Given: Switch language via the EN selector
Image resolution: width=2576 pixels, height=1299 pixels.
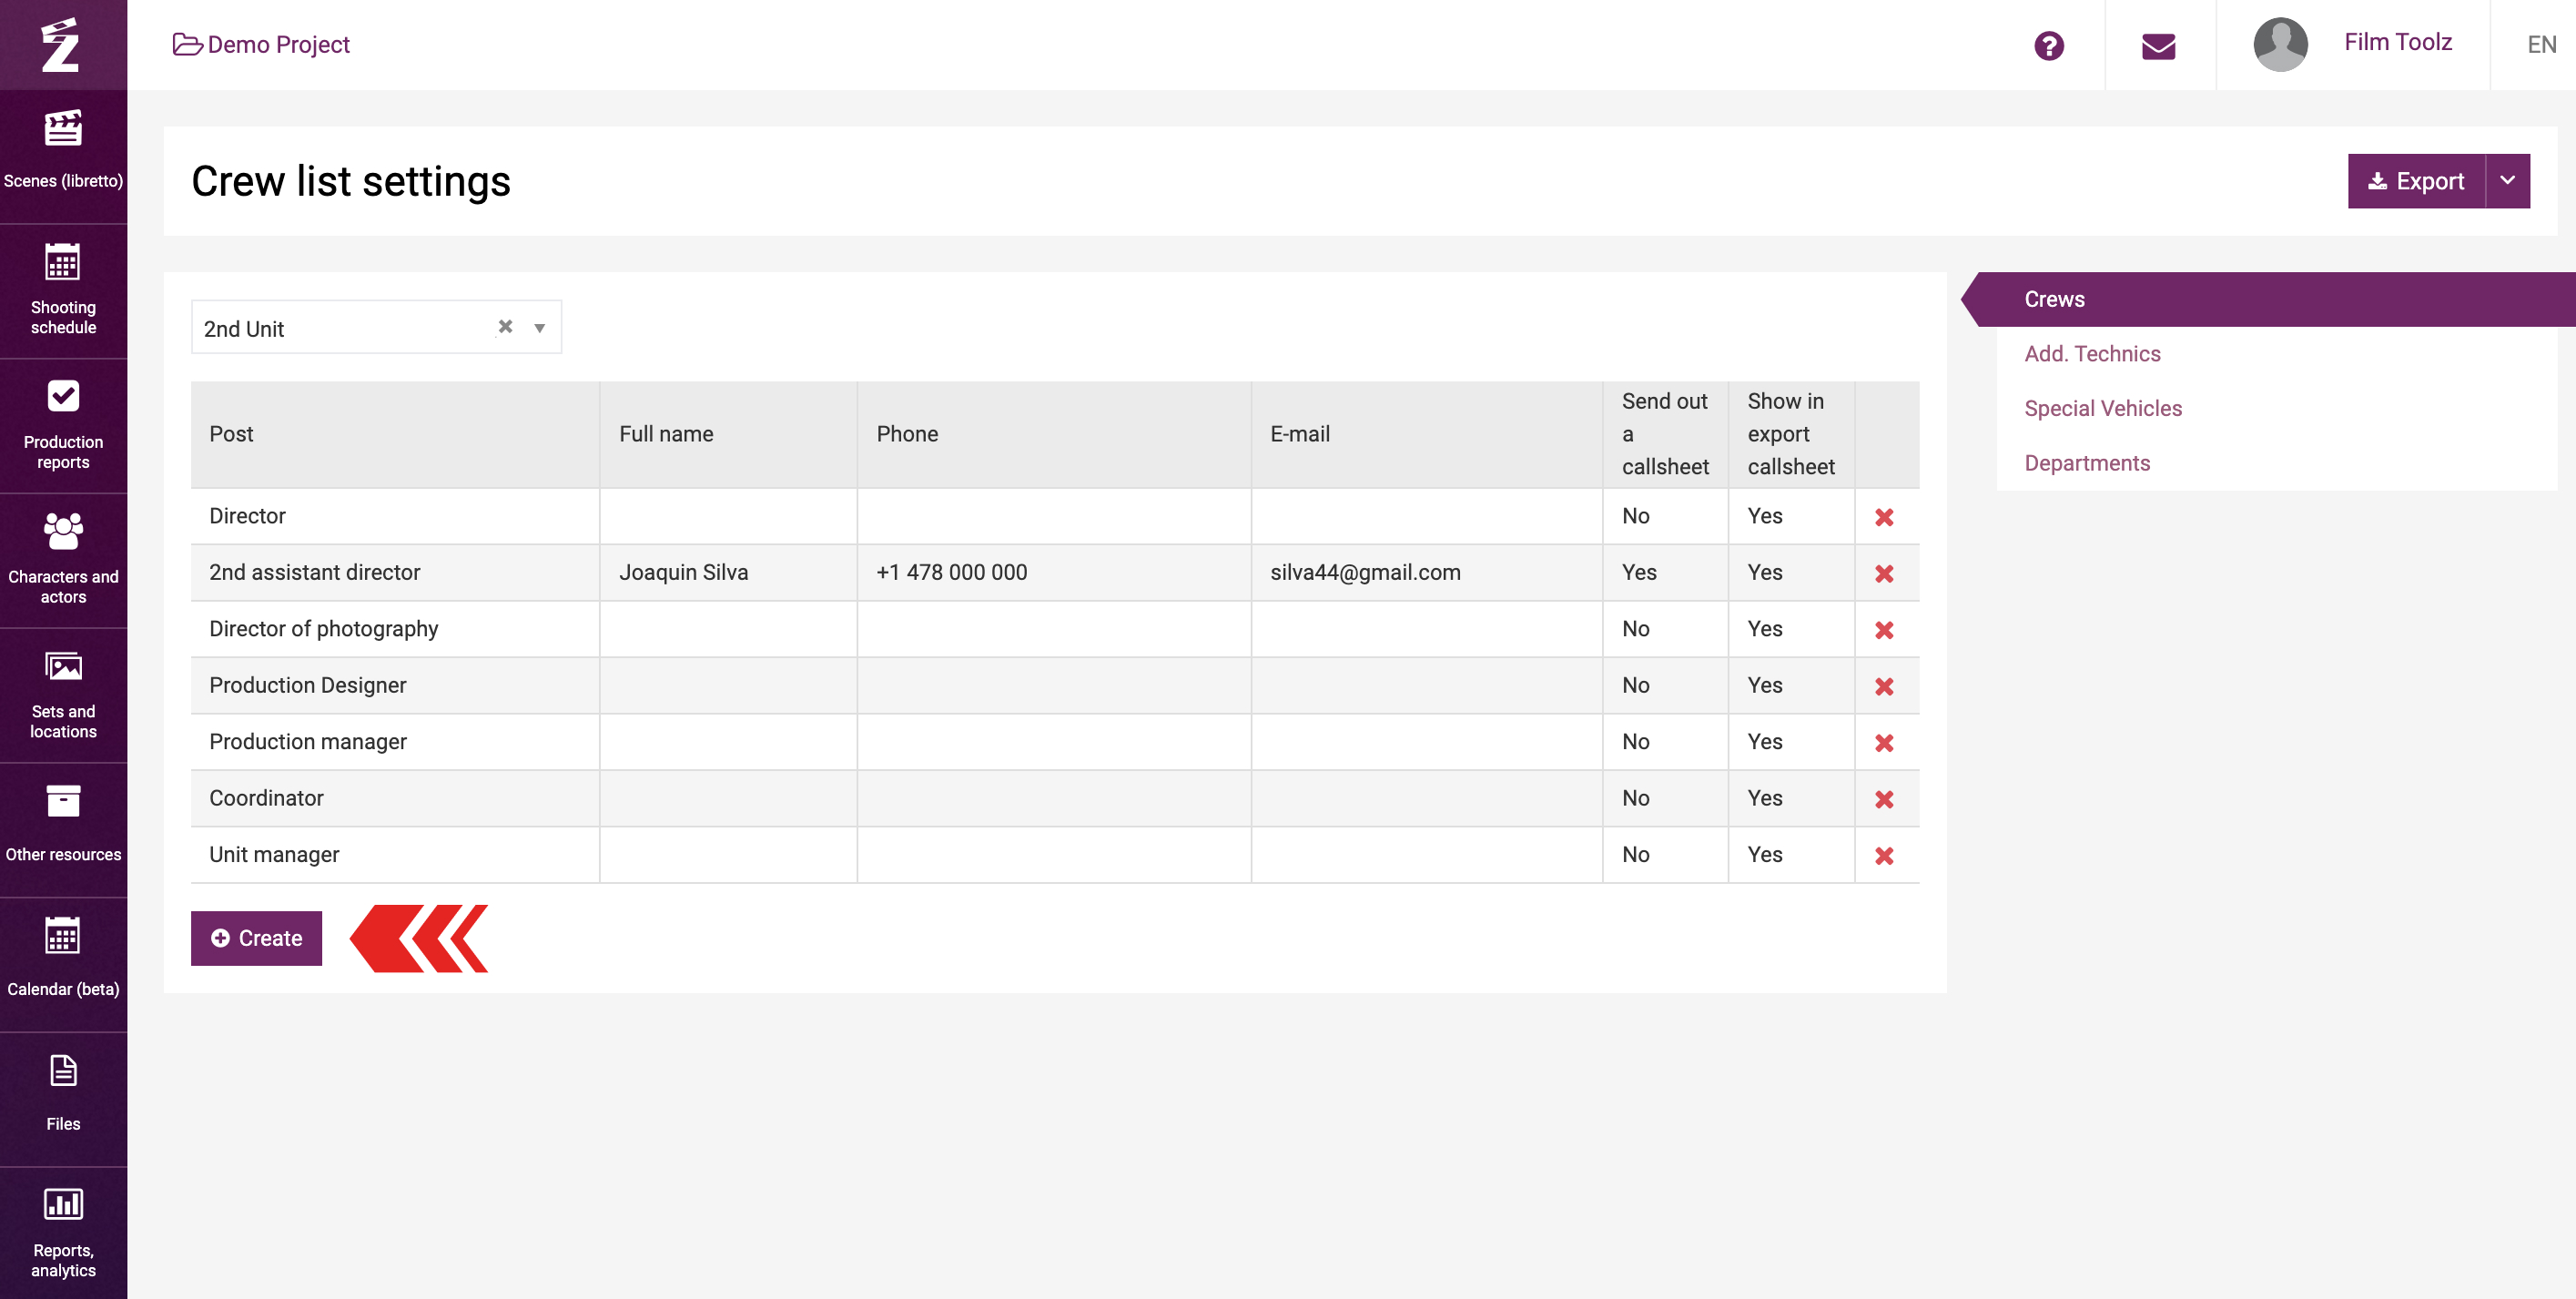Looking at the screenshot, I should pyautogui.click(x=2541, y=45).
